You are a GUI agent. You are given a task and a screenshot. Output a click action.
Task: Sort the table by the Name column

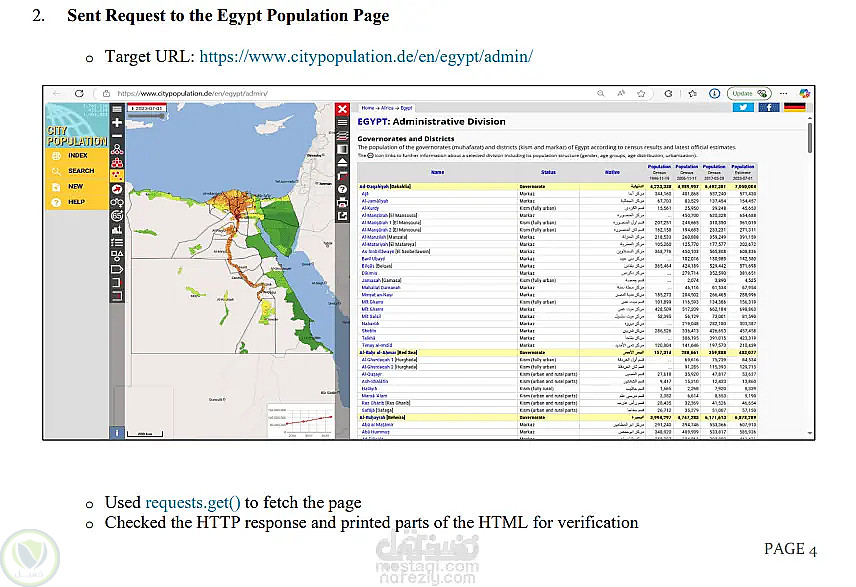[x=437, y=172]
